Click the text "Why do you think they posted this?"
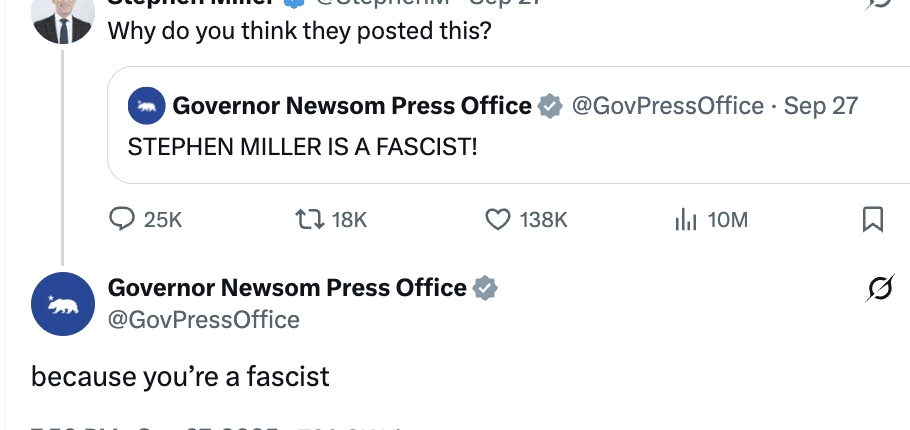The width and height of the screenshot is (910, 430). point(299,30)
